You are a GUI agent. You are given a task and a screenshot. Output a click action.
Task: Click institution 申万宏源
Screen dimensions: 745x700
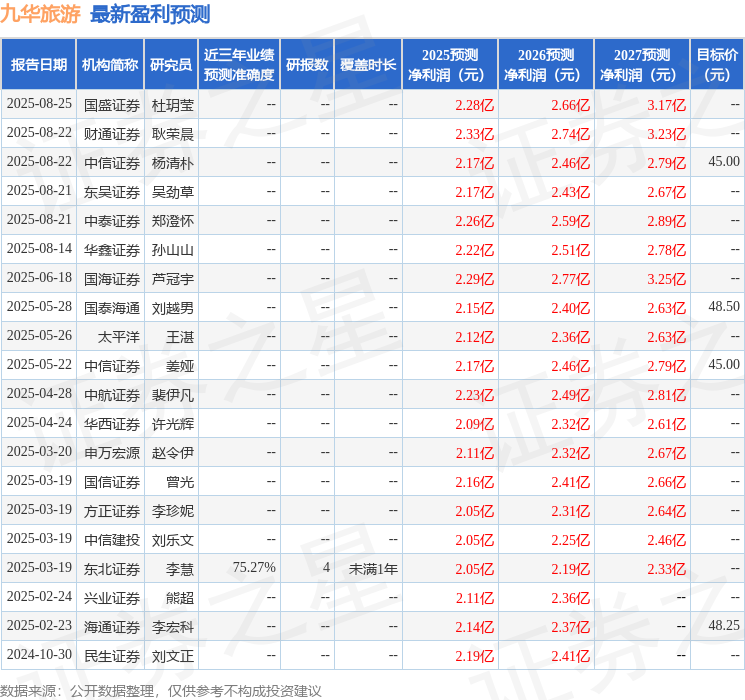112,453
